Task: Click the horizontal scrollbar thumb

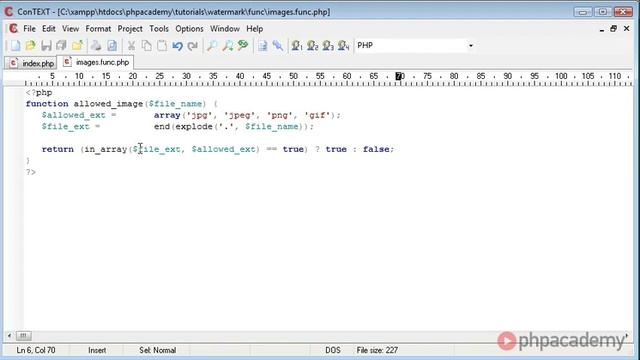Action: click(x=23, y=336)
